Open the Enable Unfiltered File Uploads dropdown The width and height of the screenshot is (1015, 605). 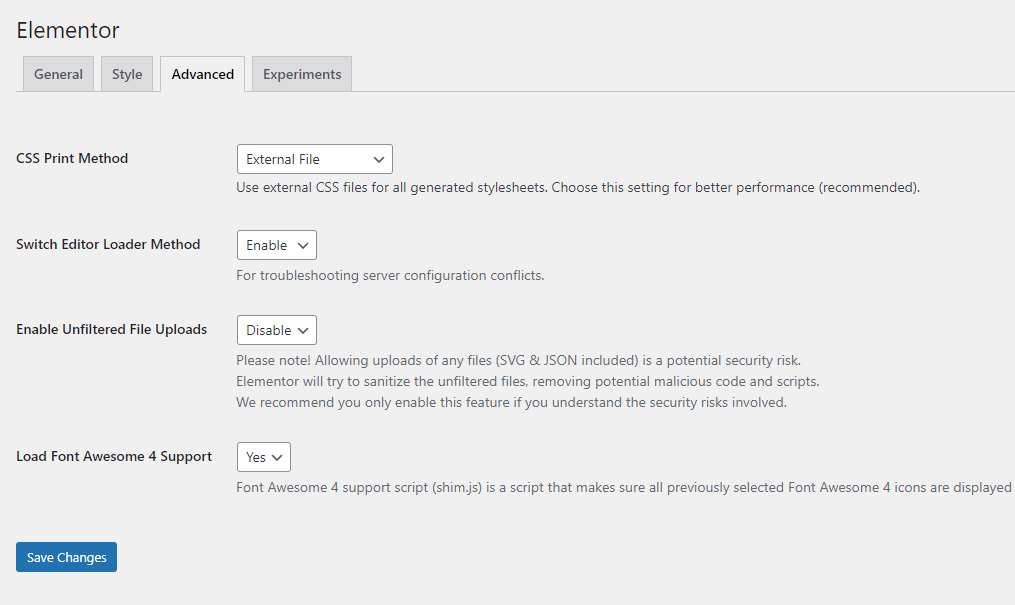tap(276, 330)
